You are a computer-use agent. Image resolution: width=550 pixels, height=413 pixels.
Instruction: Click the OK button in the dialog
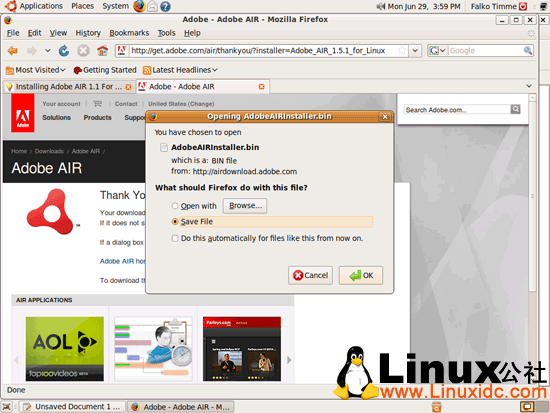361,275
